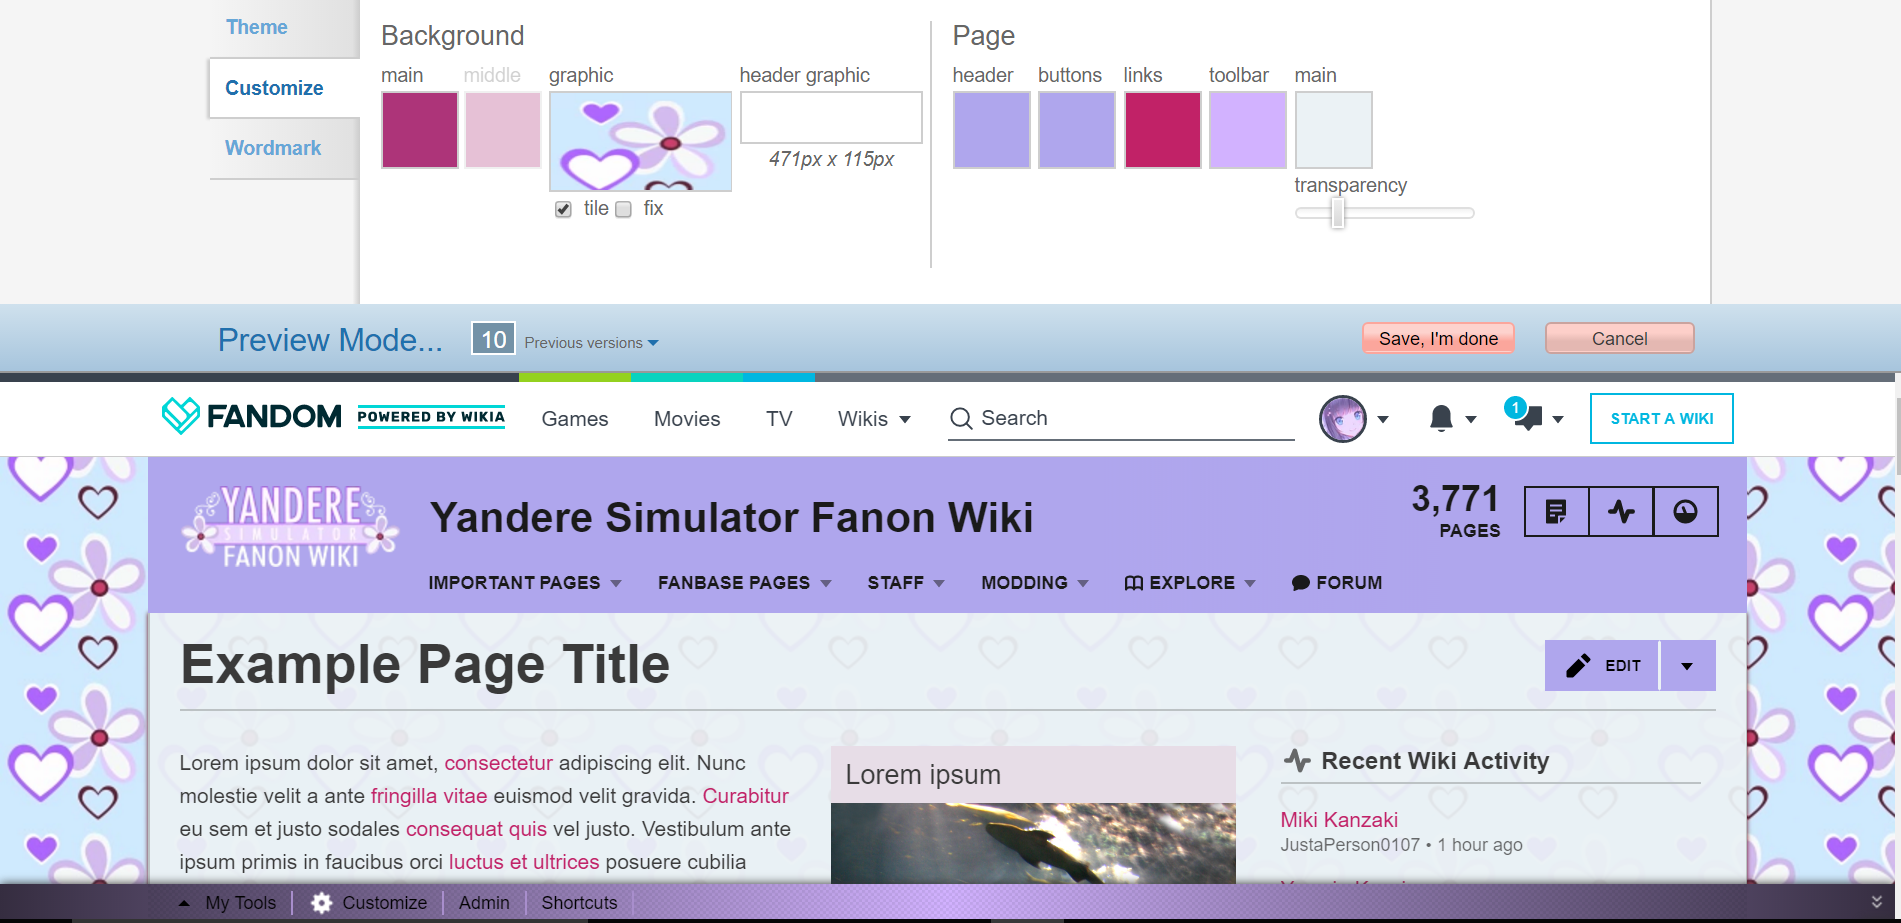1901x923 pixels.
Task: Click the transparency slider handle
Action: click(x=1338, y=213)
